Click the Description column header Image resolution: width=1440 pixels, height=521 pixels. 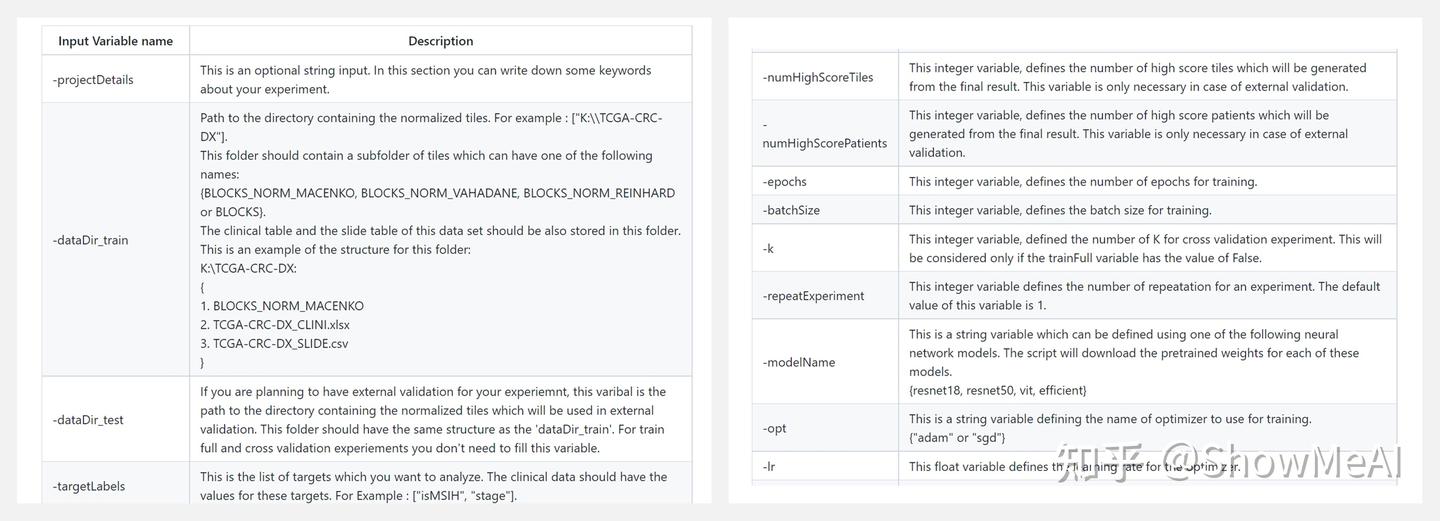coord(440,41)
